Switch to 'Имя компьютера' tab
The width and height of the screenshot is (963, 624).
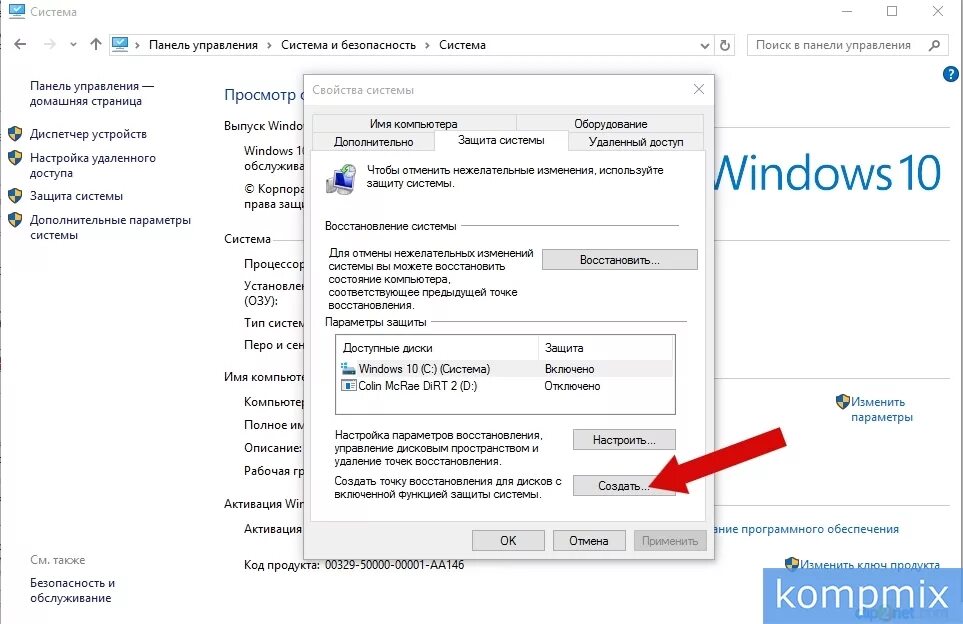414,123
